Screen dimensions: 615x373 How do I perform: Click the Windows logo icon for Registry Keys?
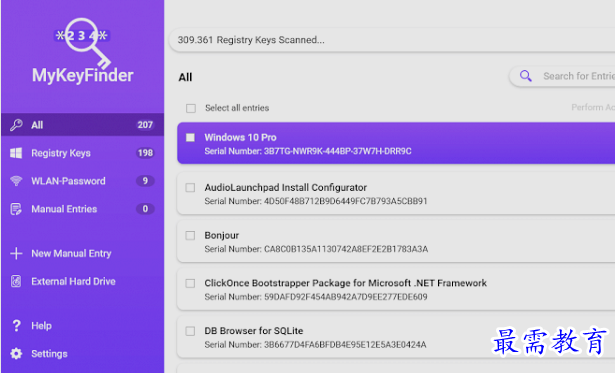16,153
